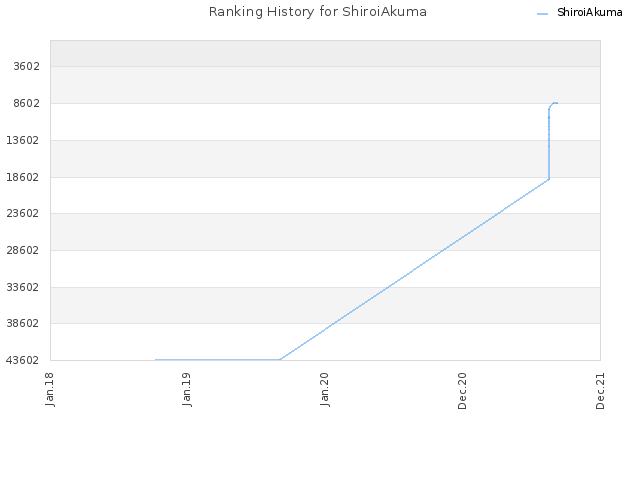
Task: Select the 33602 y-axis label
Action: point(23,287)
